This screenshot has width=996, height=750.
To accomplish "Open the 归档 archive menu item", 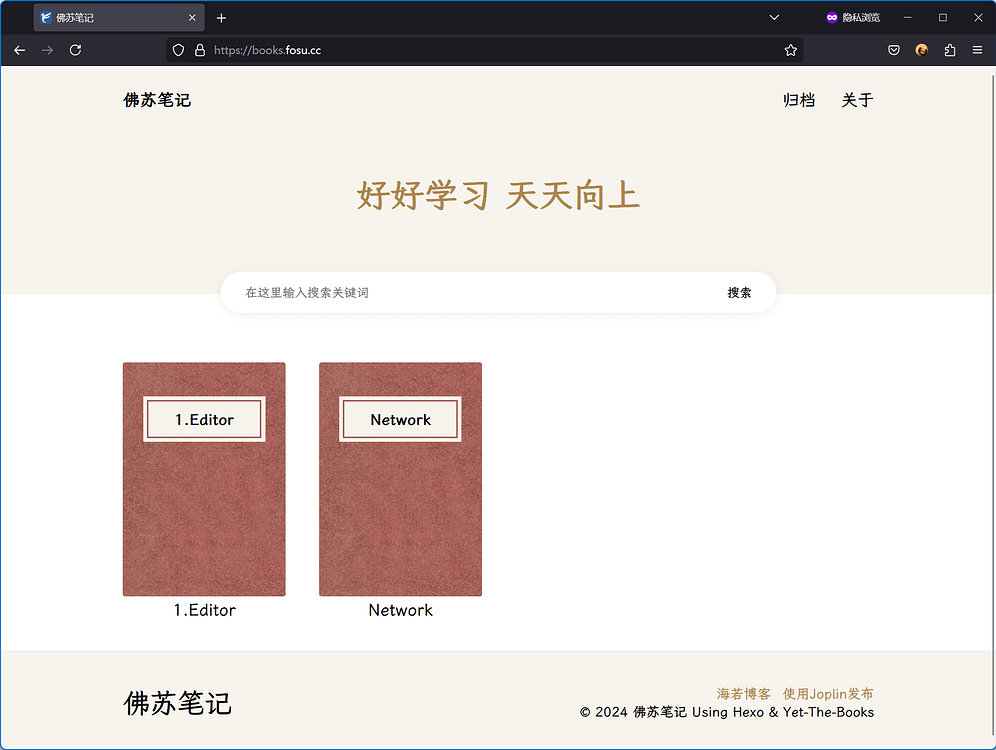I will click(798, 100).
